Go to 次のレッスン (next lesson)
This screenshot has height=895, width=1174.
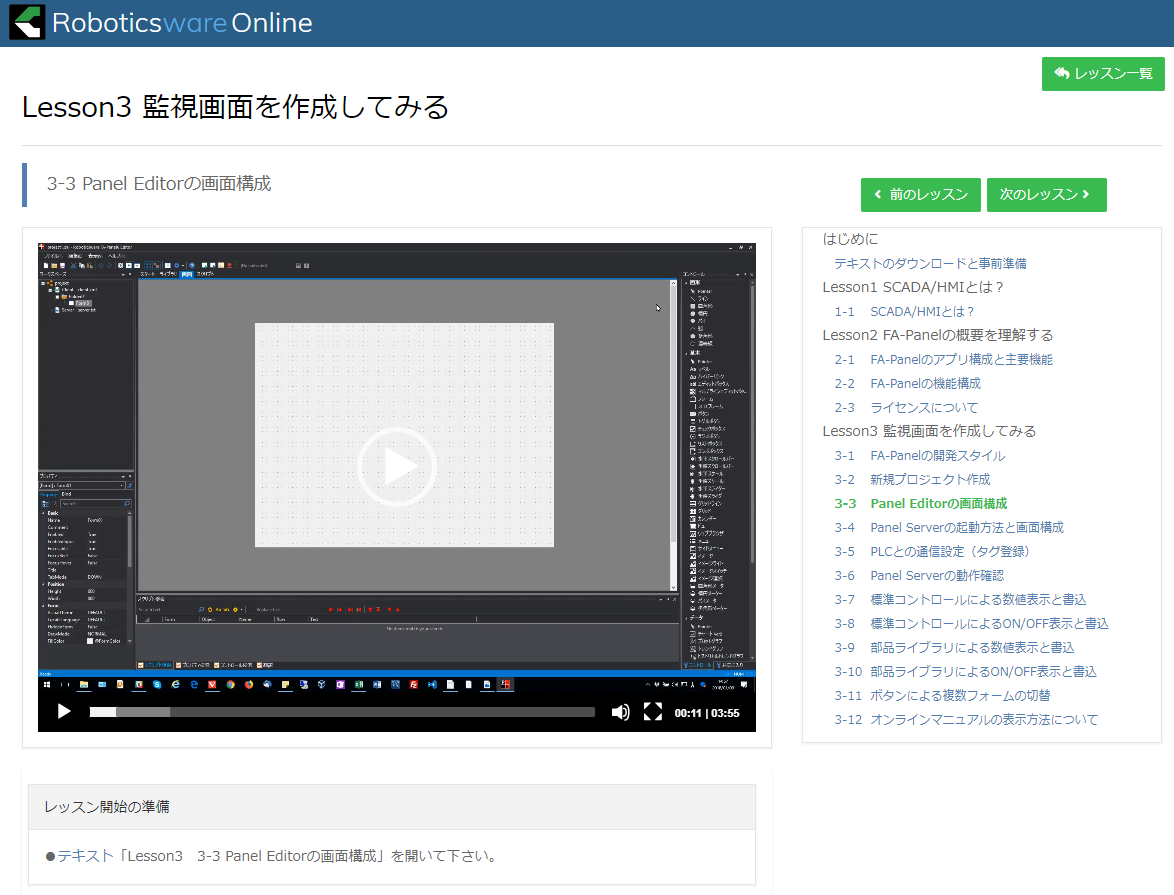1046,195
